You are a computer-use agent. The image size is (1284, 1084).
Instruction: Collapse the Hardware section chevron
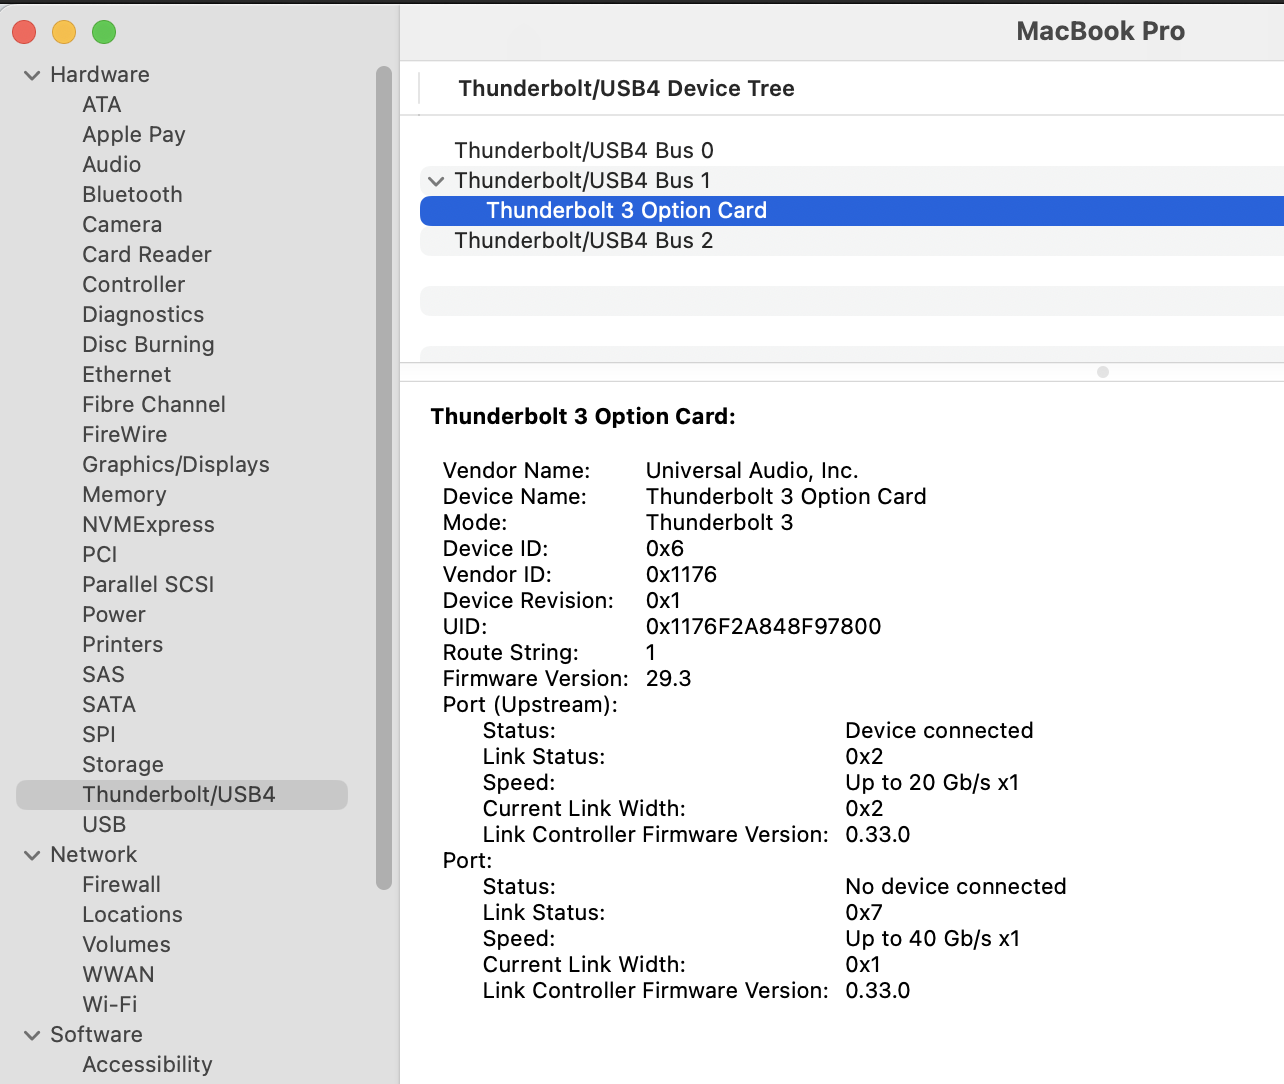tap(32, 75)
